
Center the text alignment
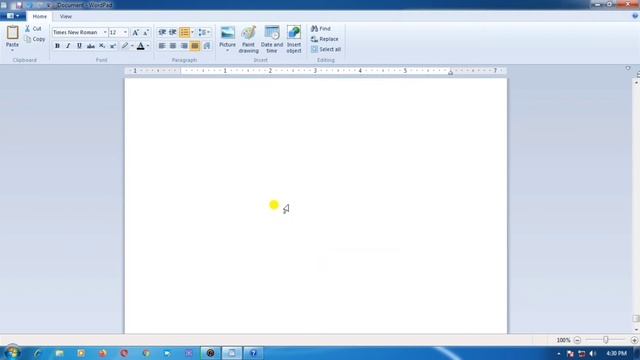tap(173, 46)
